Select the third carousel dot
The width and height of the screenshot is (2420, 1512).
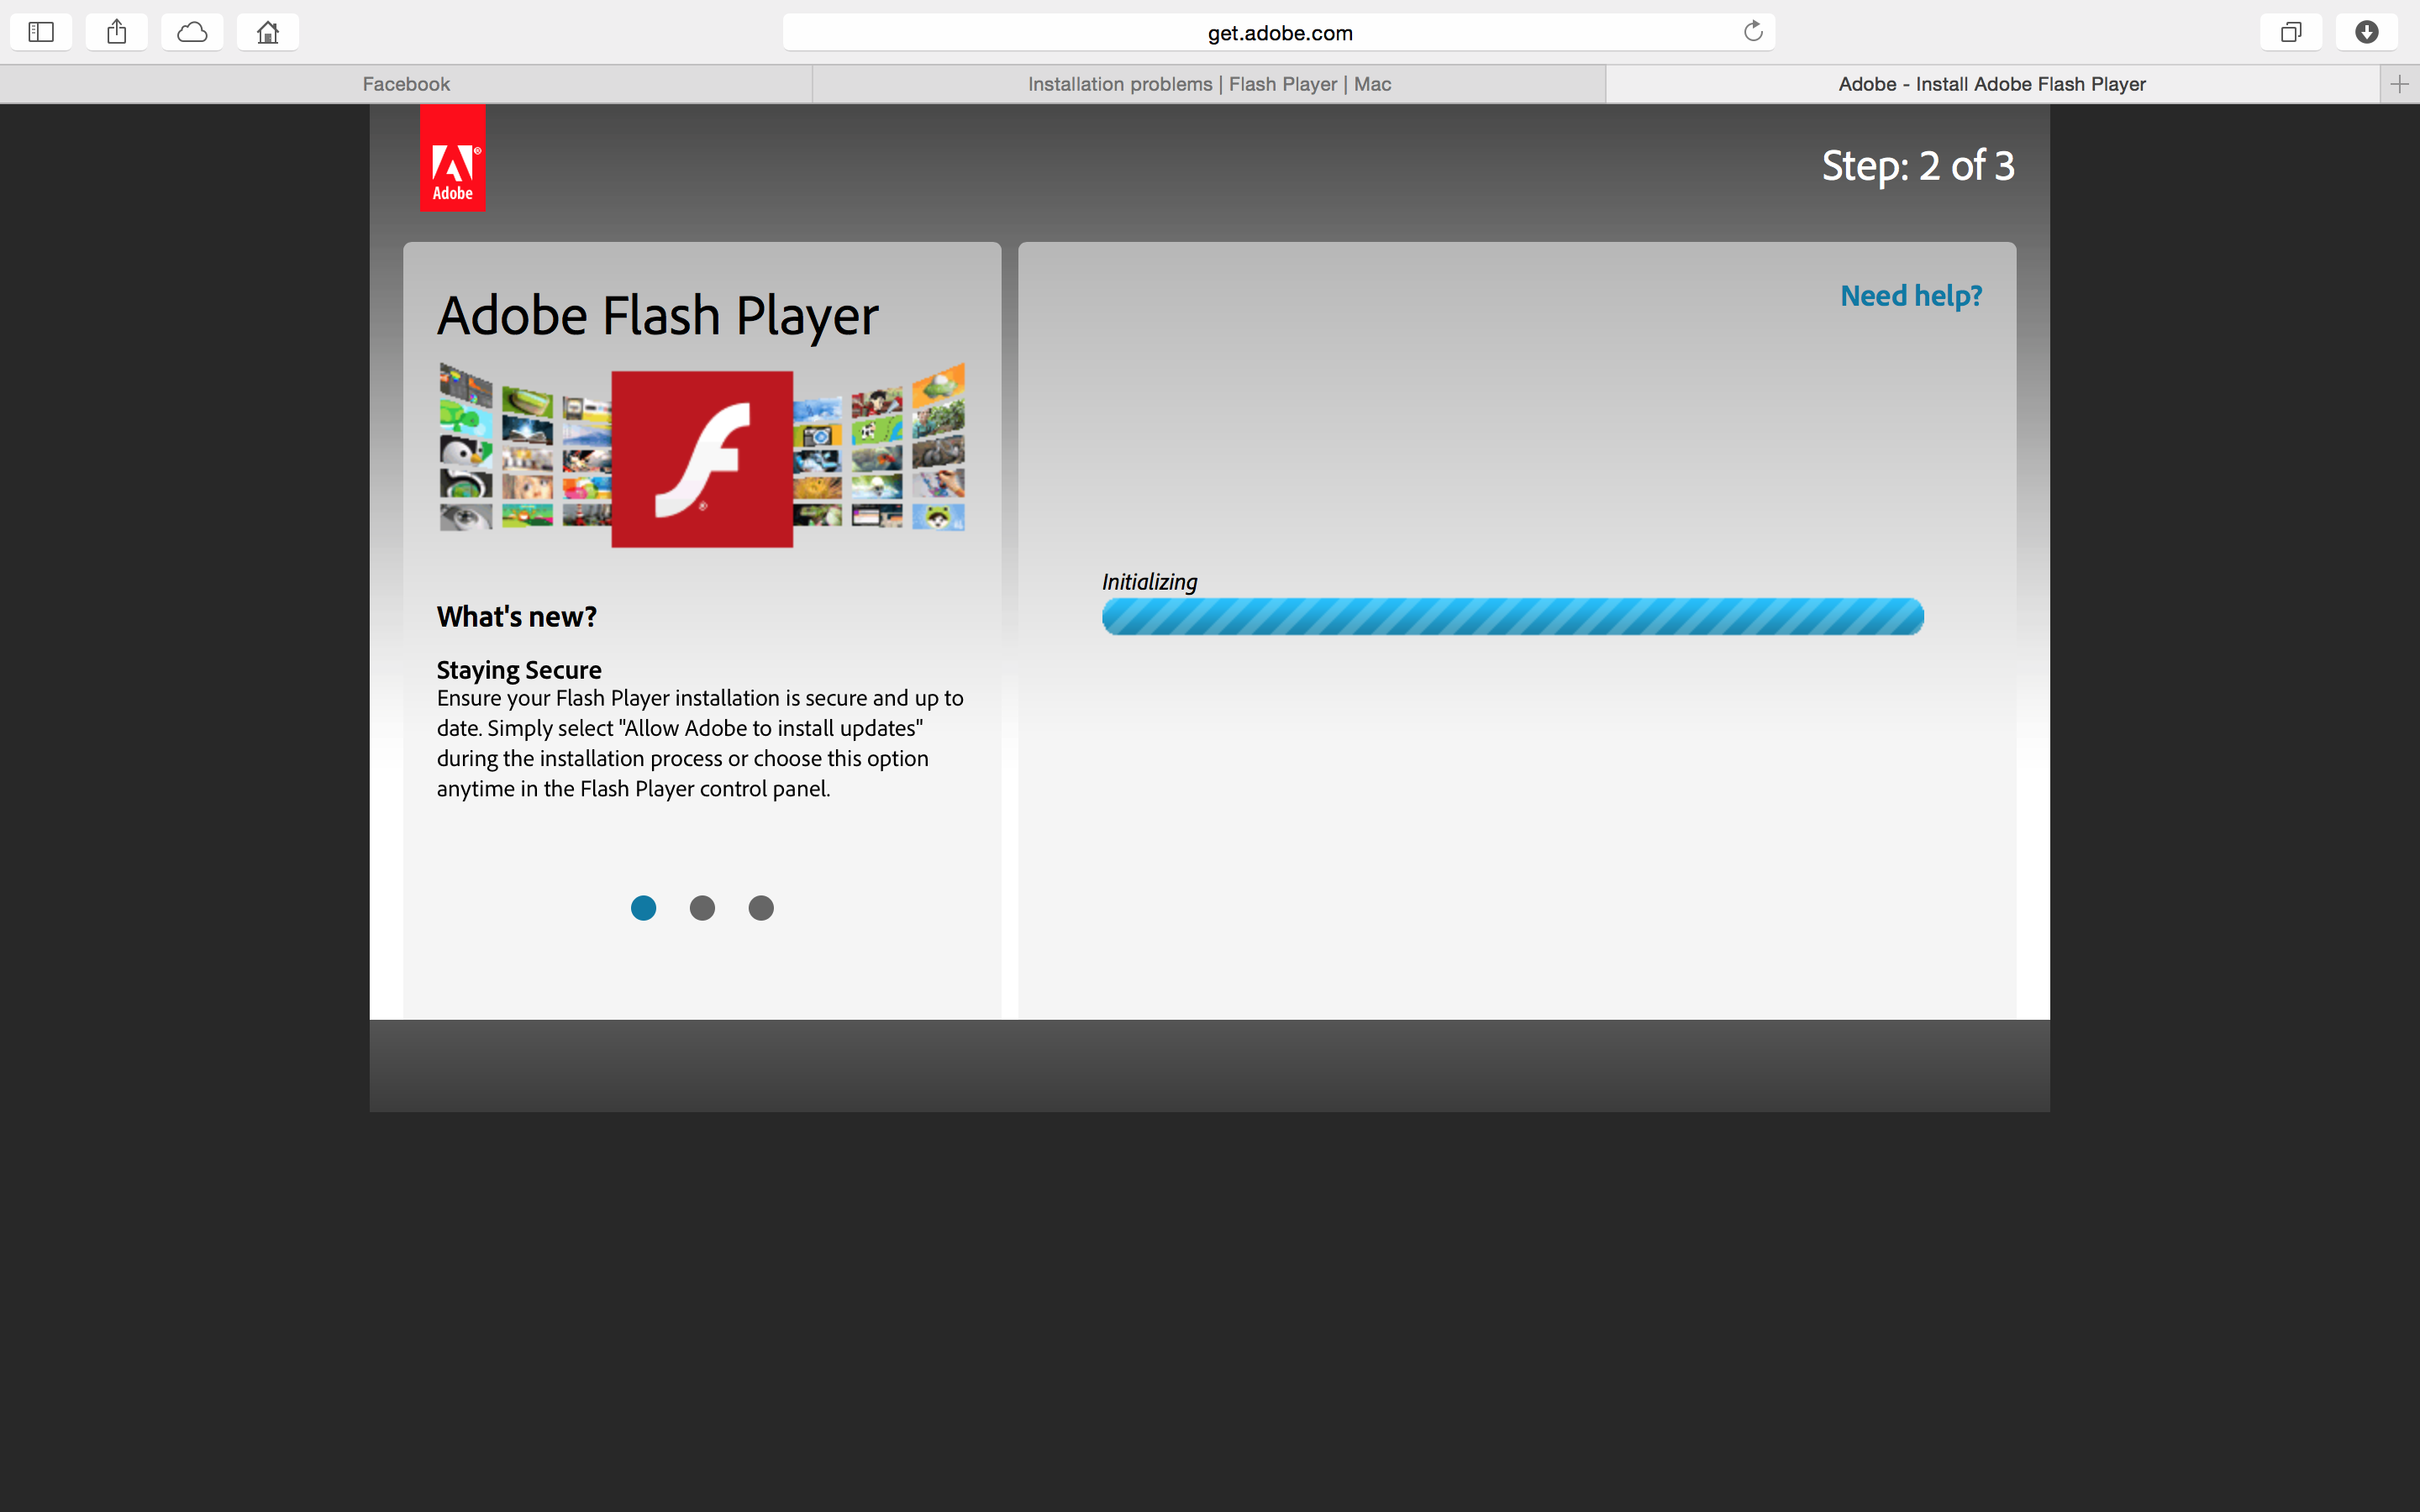pyautogui.click(x=761, y=908)
